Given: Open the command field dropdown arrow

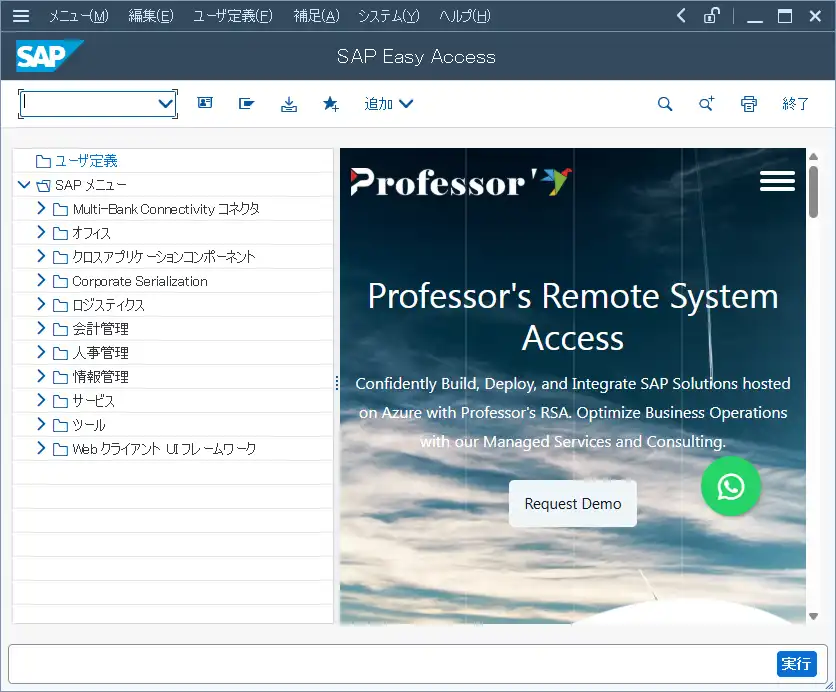Looking at the screenshot, I should pos(165,103).
